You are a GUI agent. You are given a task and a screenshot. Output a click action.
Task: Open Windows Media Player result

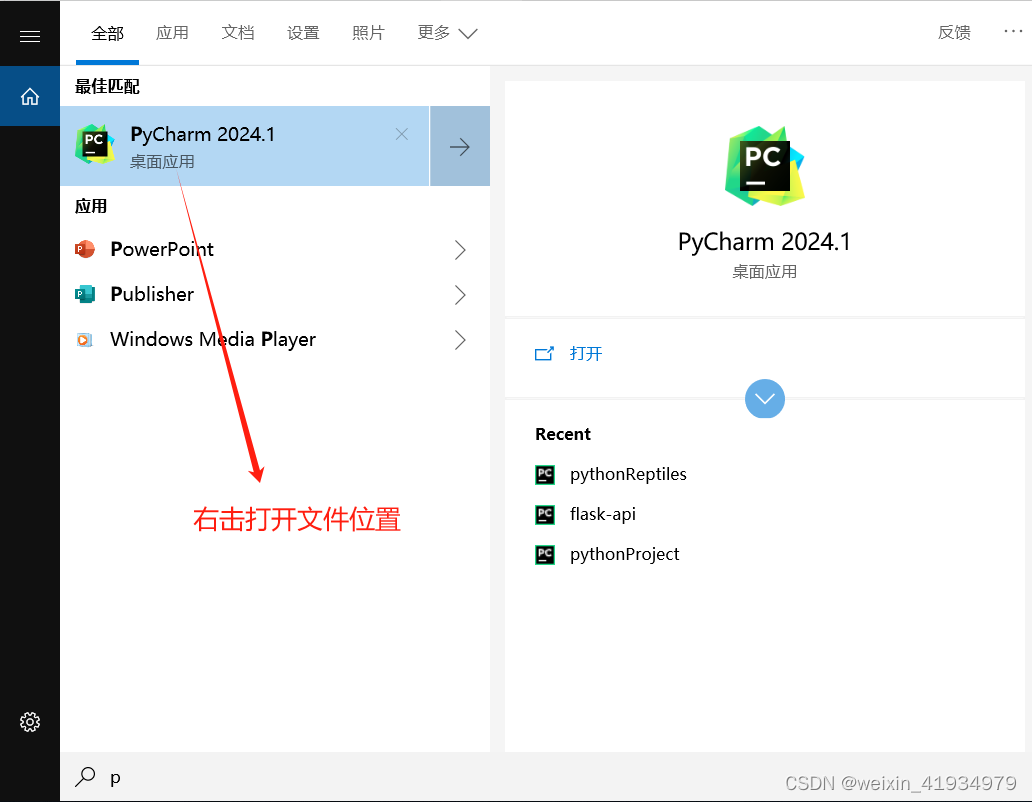point(213,339)
